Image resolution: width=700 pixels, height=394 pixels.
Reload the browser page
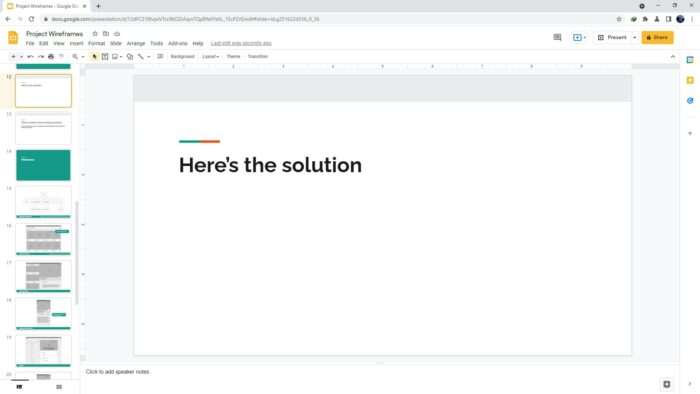point(31,19)
